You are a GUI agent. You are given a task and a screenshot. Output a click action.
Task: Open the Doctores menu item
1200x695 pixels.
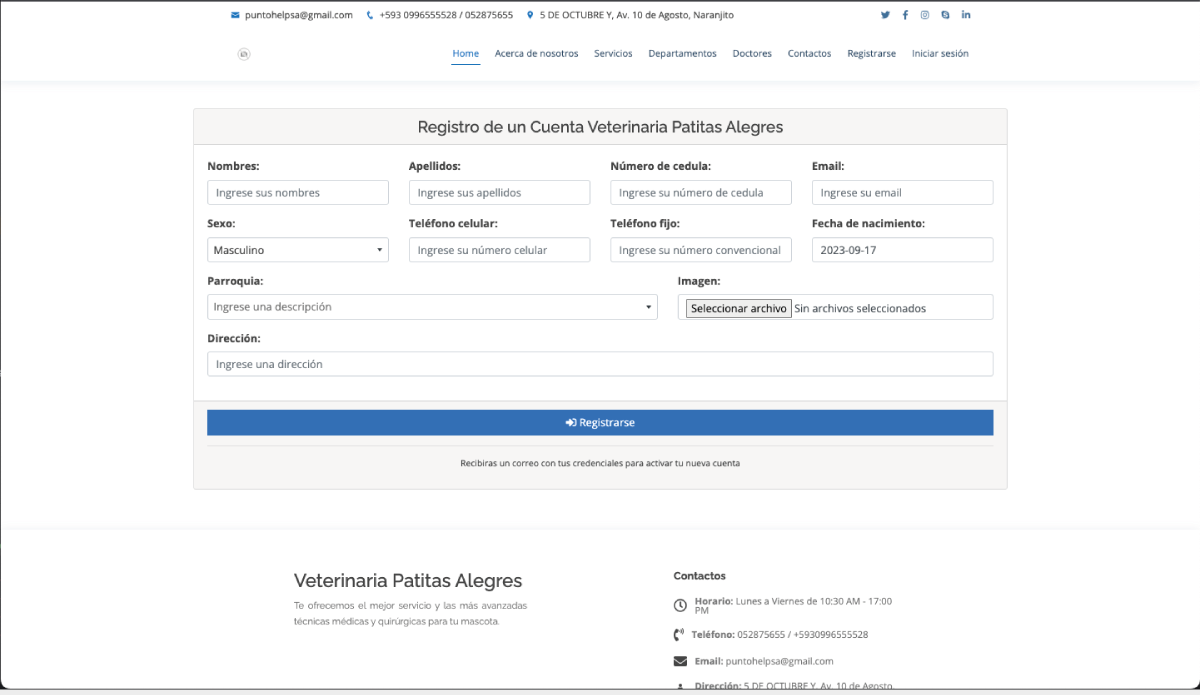pos(752,54)
